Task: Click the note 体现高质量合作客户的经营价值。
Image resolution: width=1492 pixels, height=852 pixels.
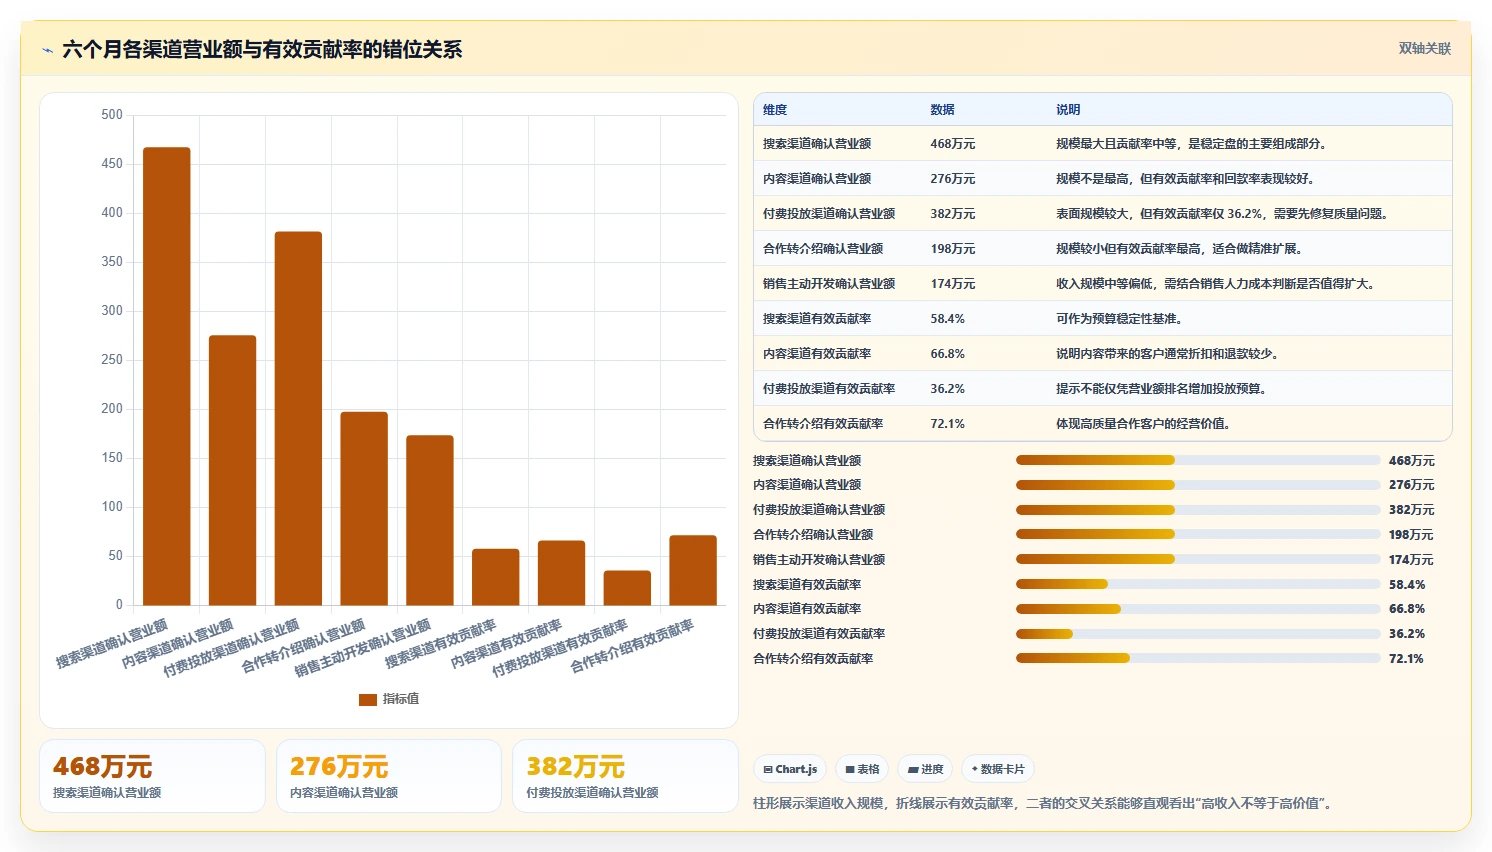Action: pyautogui.click(x=1145, y=424)
